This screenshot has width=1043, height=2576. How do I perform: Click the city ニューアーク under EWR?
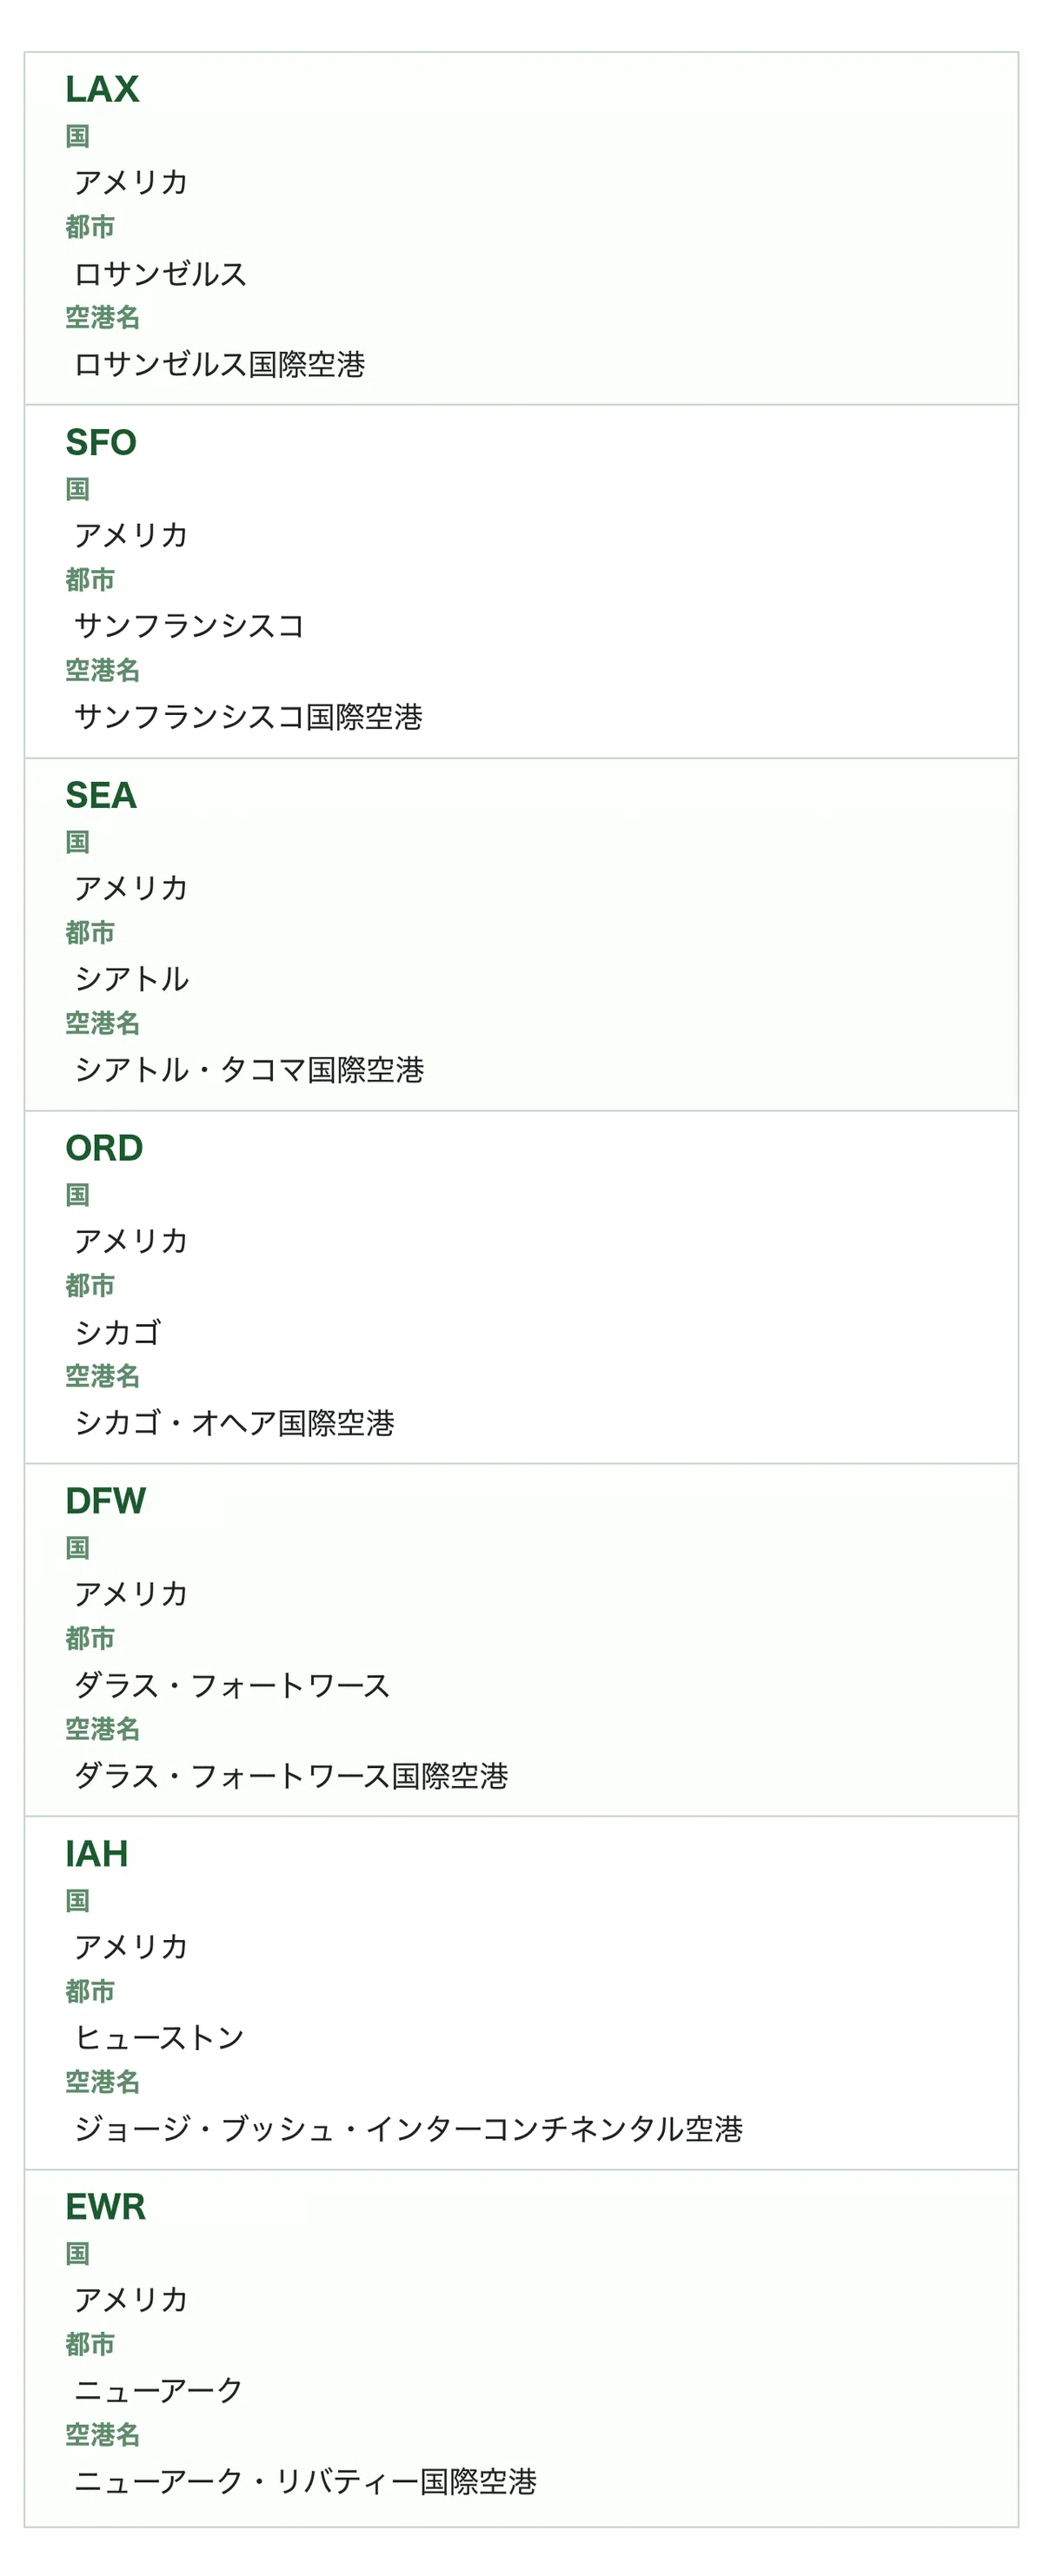click(159, 2390)
